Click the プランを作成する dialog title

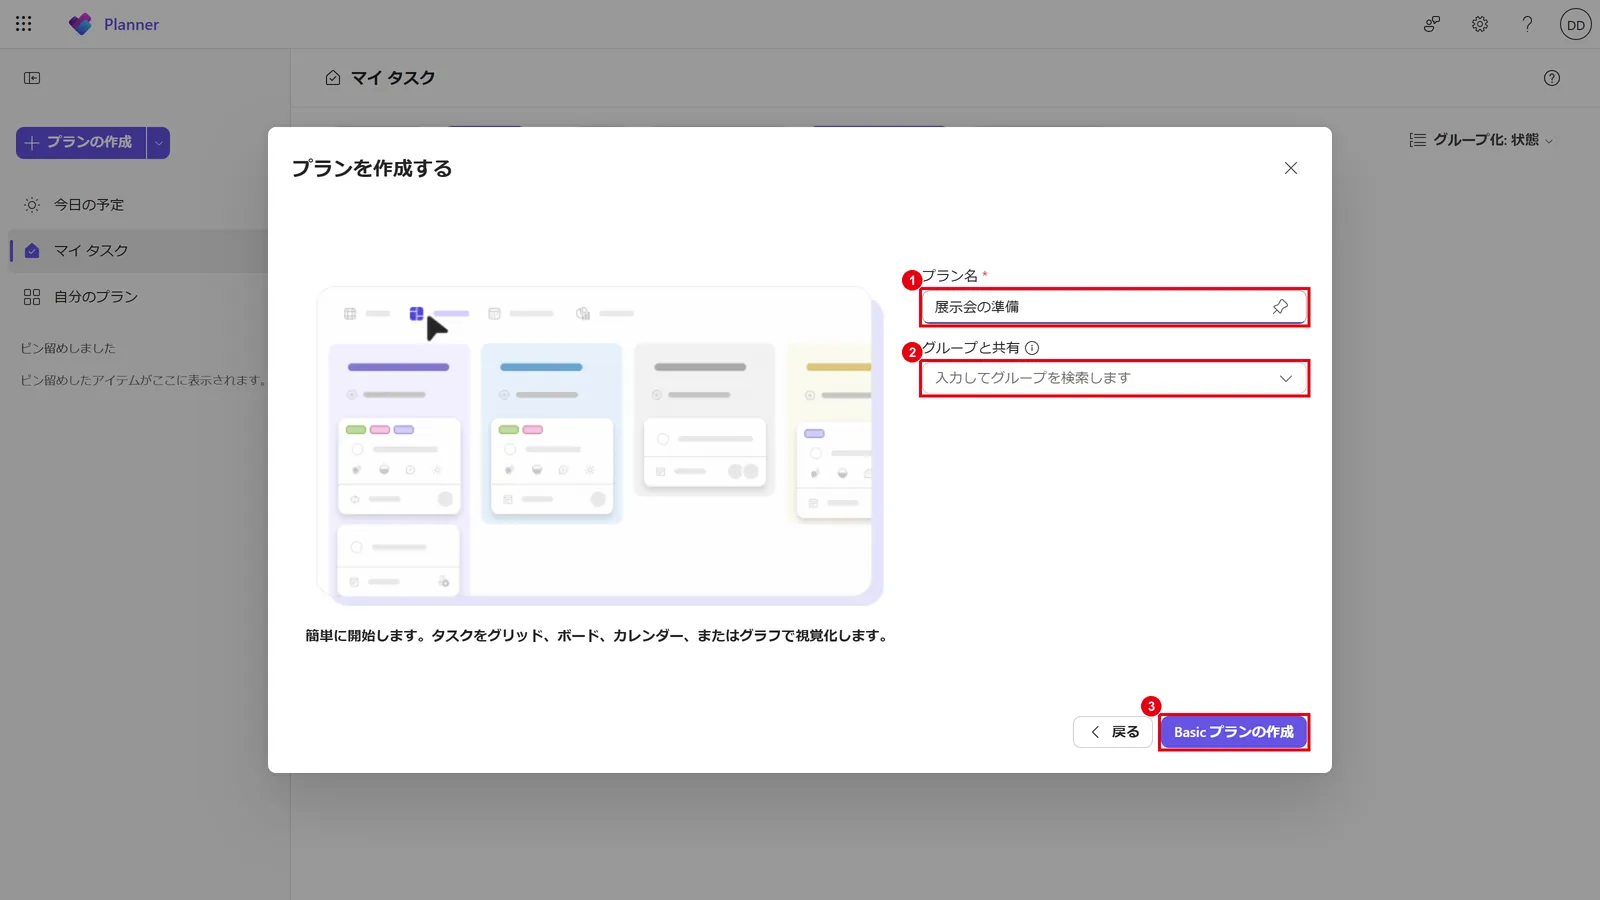(372, 168)
